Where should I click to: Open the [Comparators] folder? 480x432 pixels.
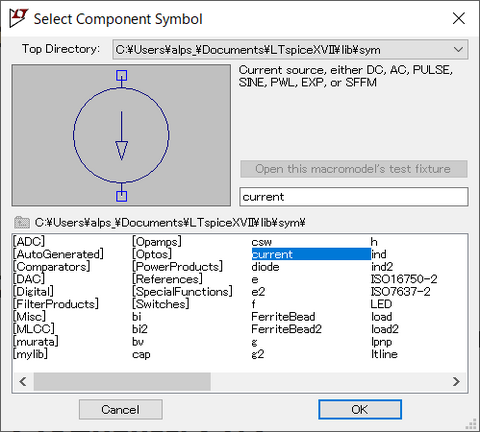[52, 267]
